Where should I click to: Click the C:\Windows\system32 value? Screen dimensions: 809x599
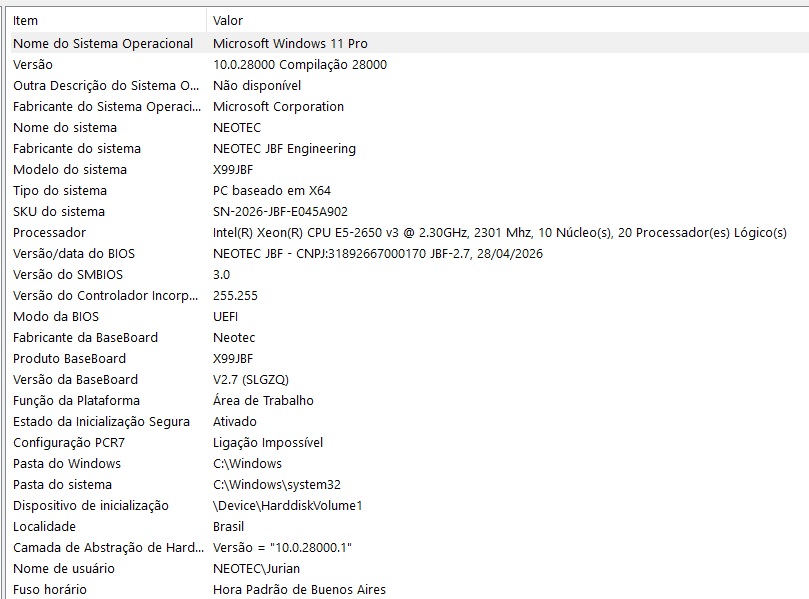[277, 485]
